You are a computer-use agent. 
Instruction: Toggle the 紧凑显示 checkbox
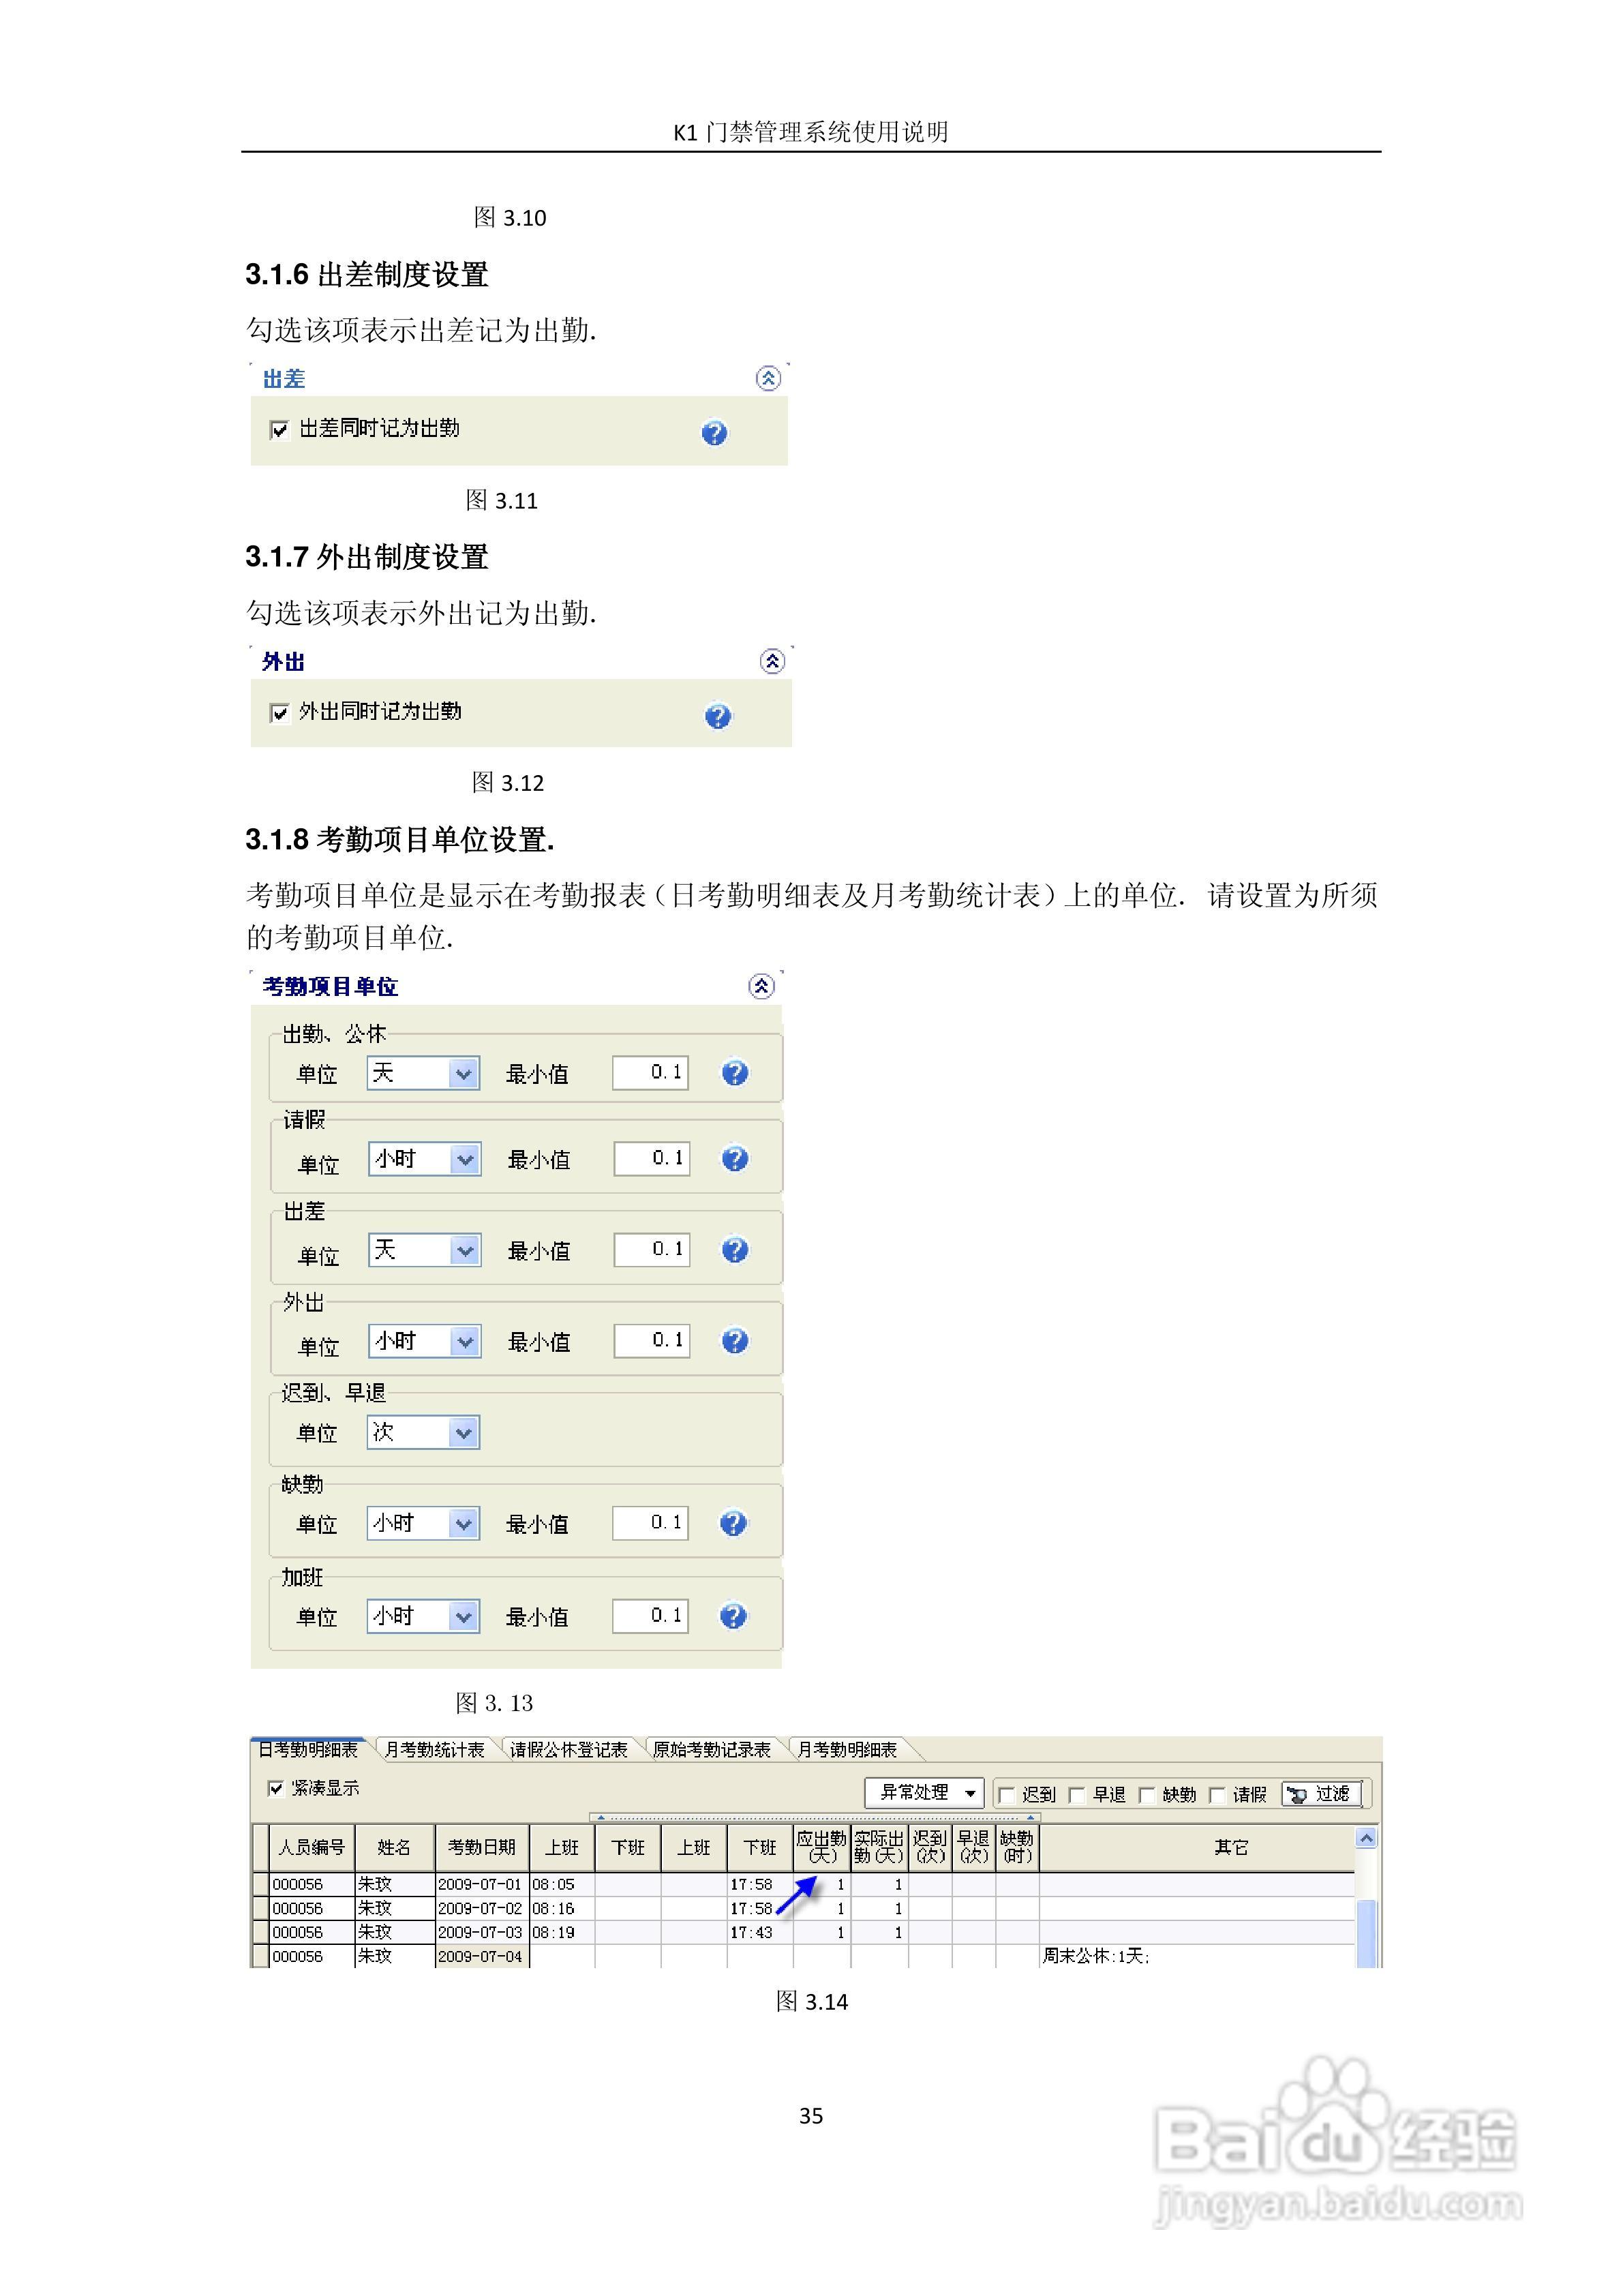(275, 1788)
